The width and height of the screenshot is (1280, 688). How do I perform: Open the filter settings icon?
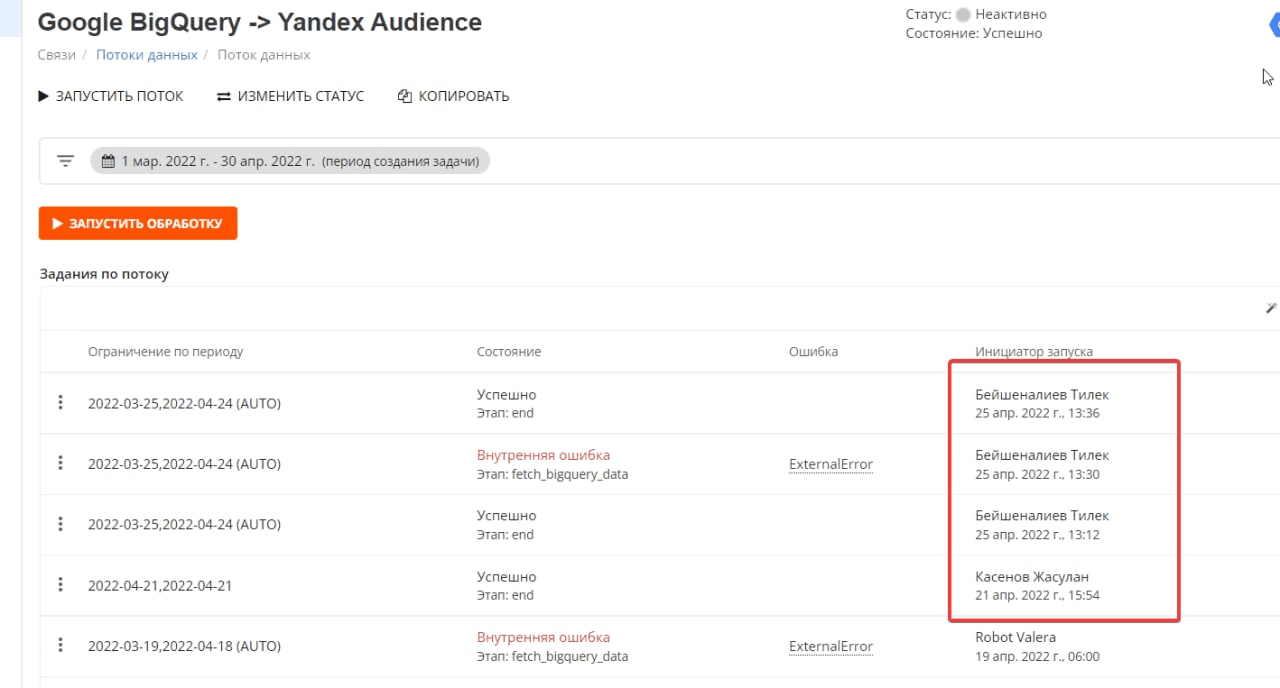[65, 161]
